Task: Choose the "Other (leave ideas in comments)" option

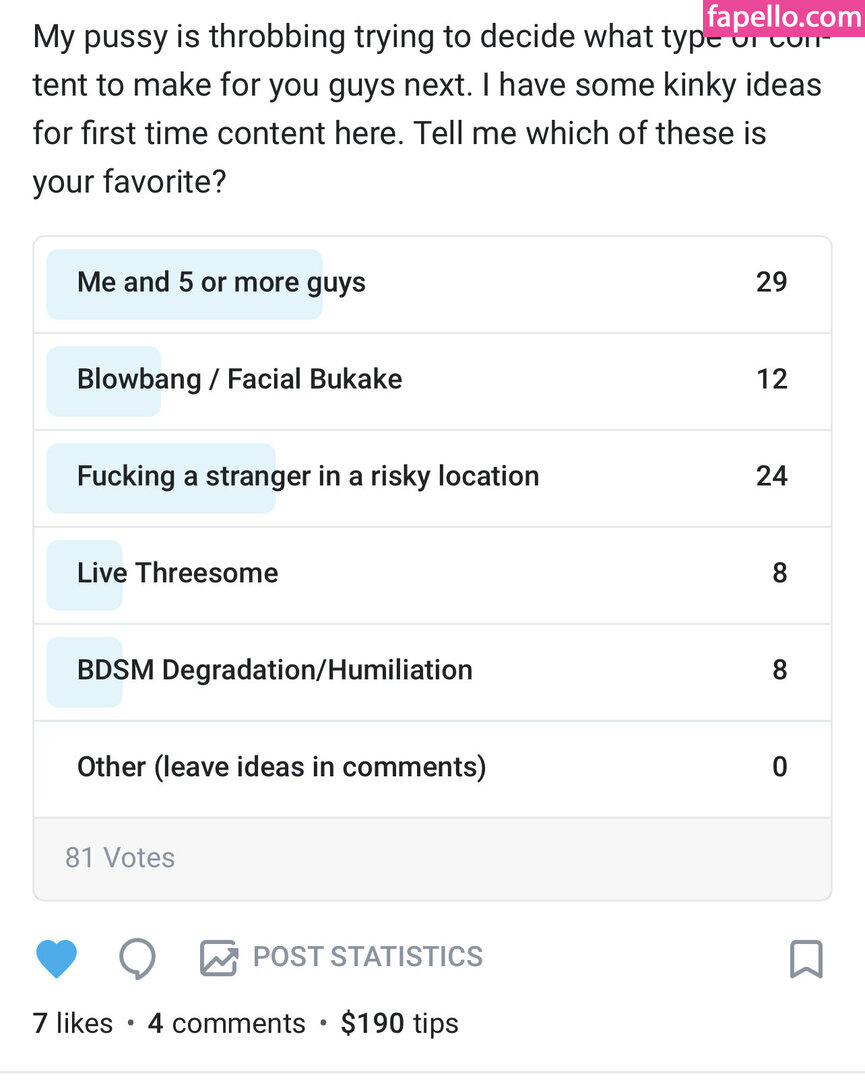Action: tap(281, 767)
